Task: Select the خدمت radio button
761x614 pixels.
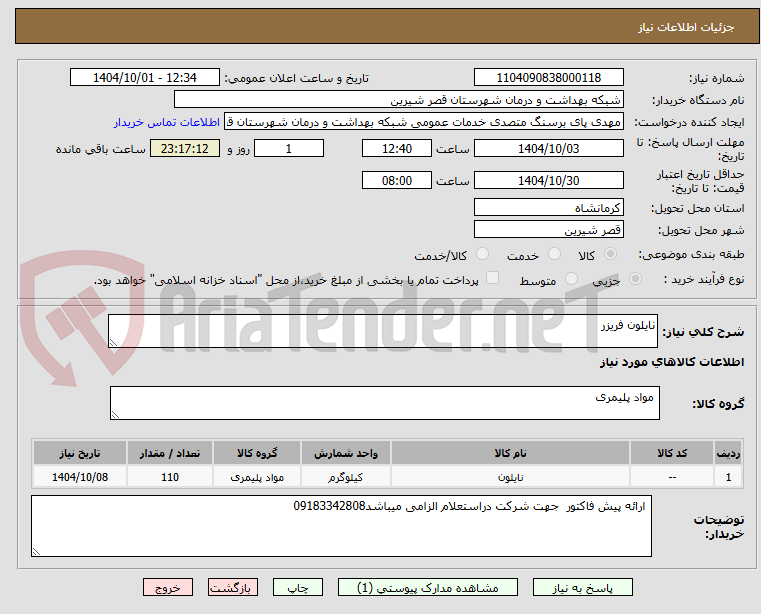Action: tap(554, 254)
